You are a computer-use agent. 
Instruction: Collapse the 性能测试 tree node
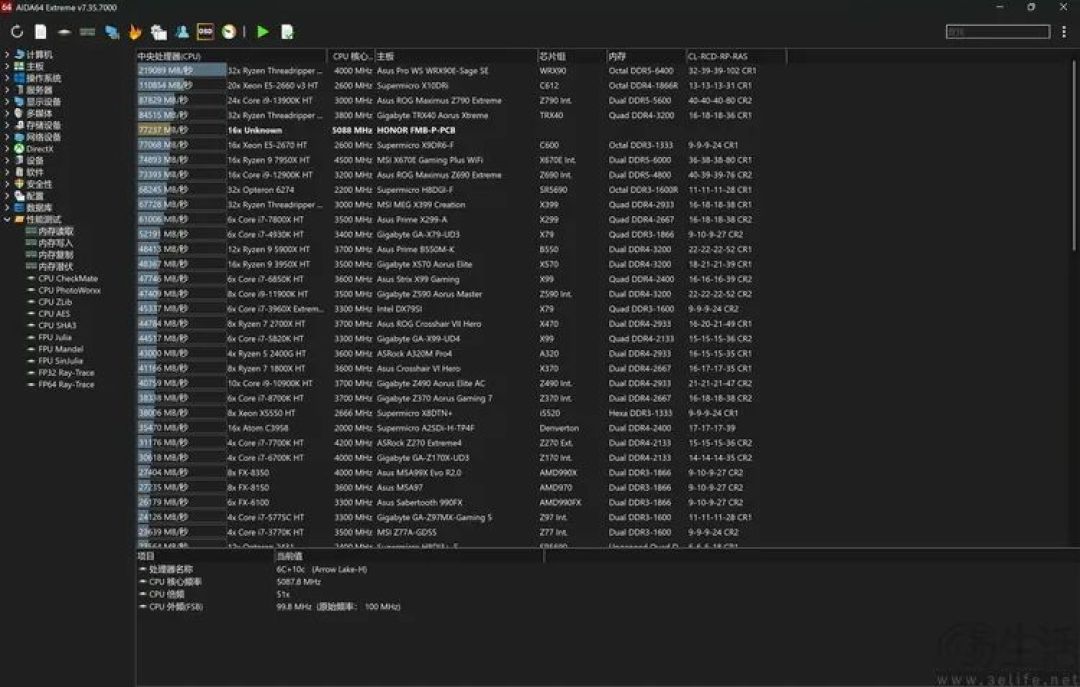tap(7, 219)
